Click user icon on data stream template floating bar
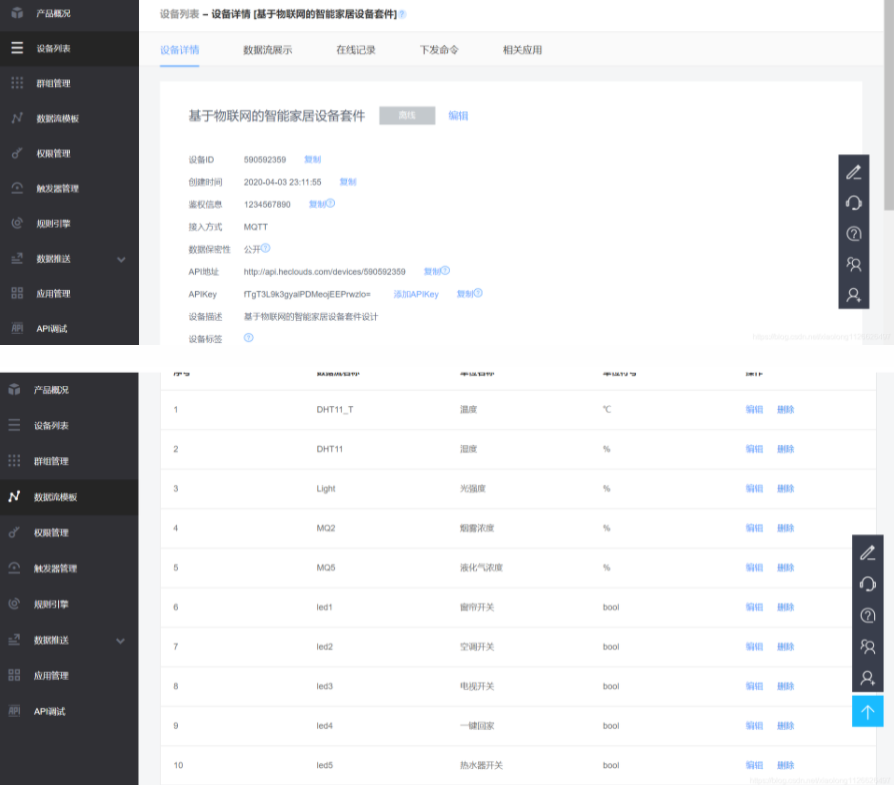Image resolution: width=894 pixels, height=785 pixels. (x=867, y=677)
